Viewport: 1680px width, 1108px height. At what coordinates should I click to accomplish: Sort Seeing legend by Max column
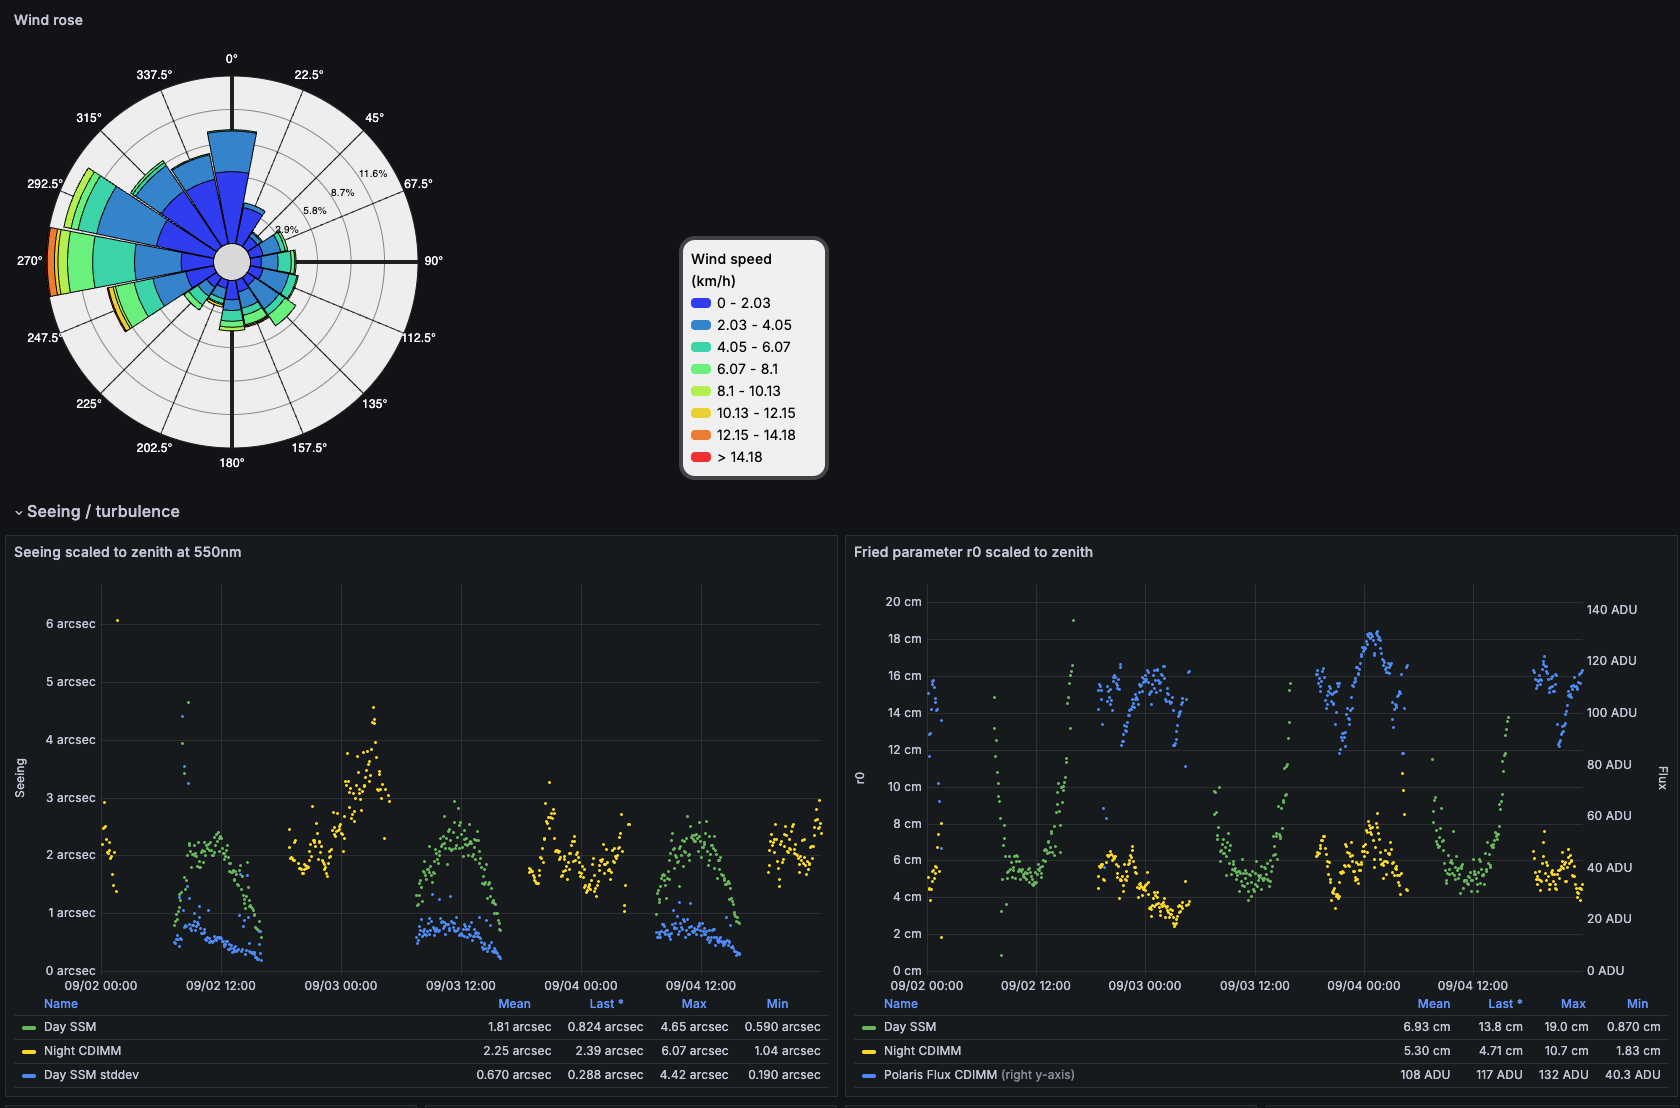click(x=694, y=1003)
